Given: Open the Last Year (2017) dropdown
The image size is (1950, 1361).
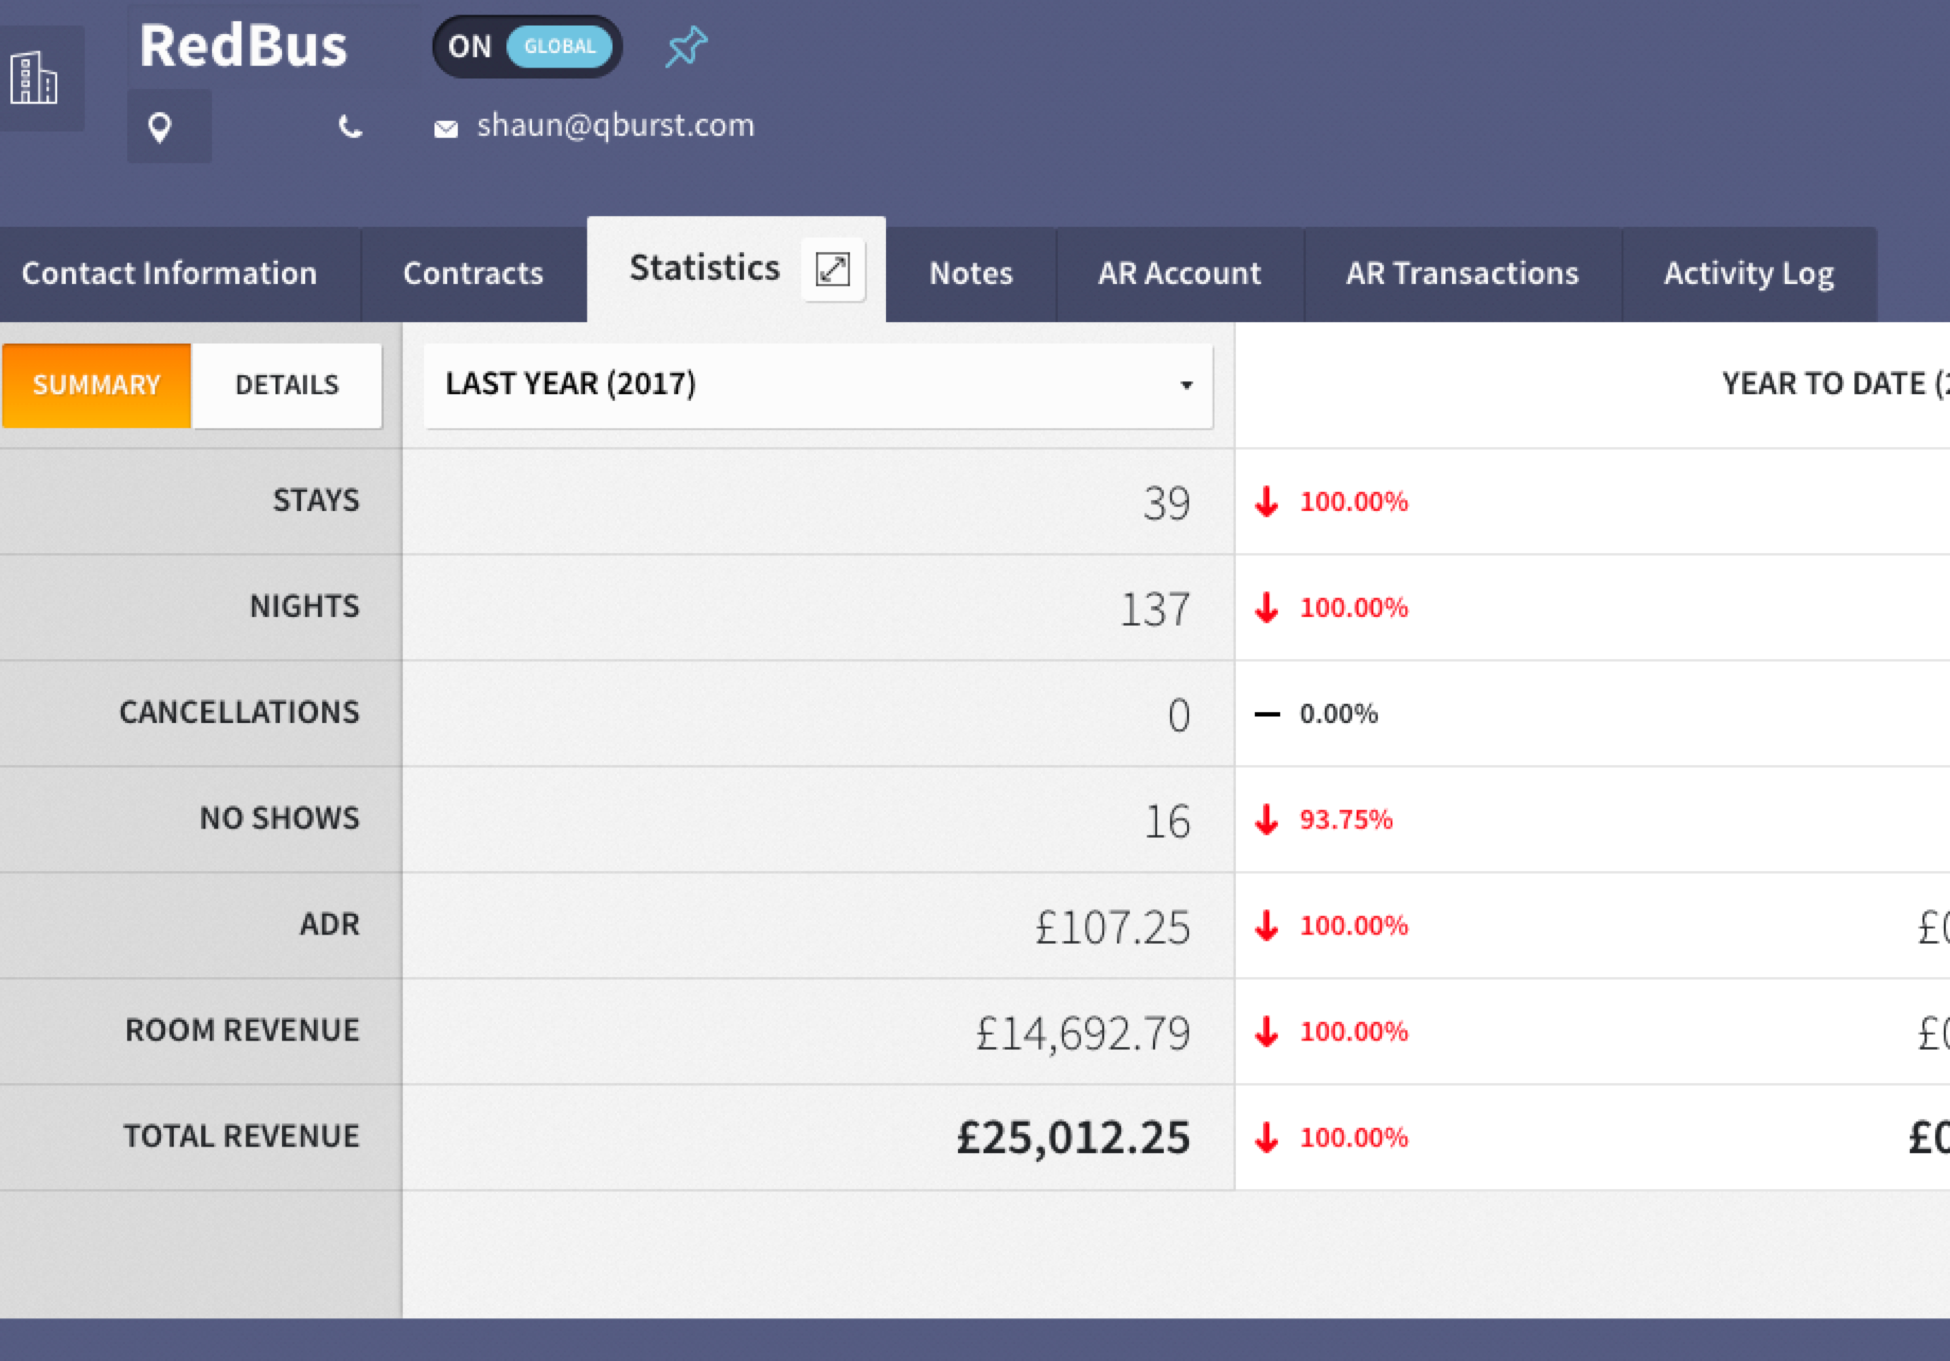Looking at the screenshot, I should [817, 385].
